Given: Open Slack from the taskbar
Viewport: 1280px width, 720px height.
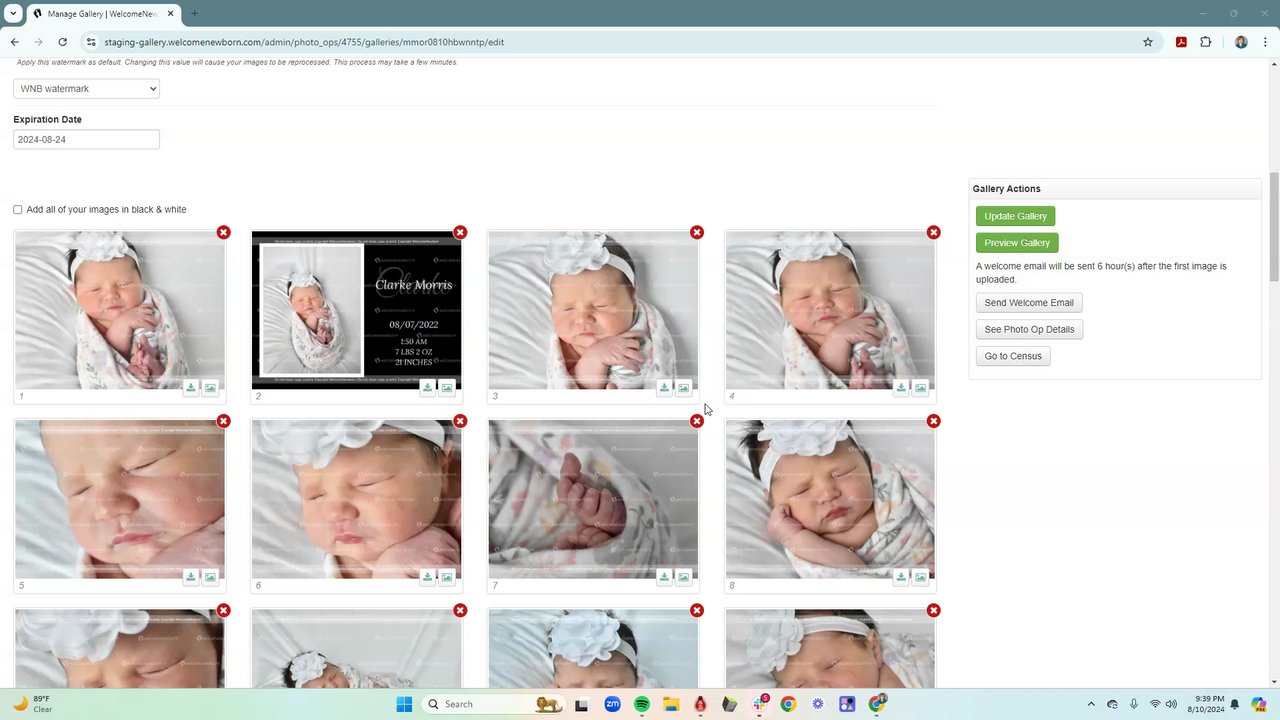Looking at the screenshot, I should point(759,704).
